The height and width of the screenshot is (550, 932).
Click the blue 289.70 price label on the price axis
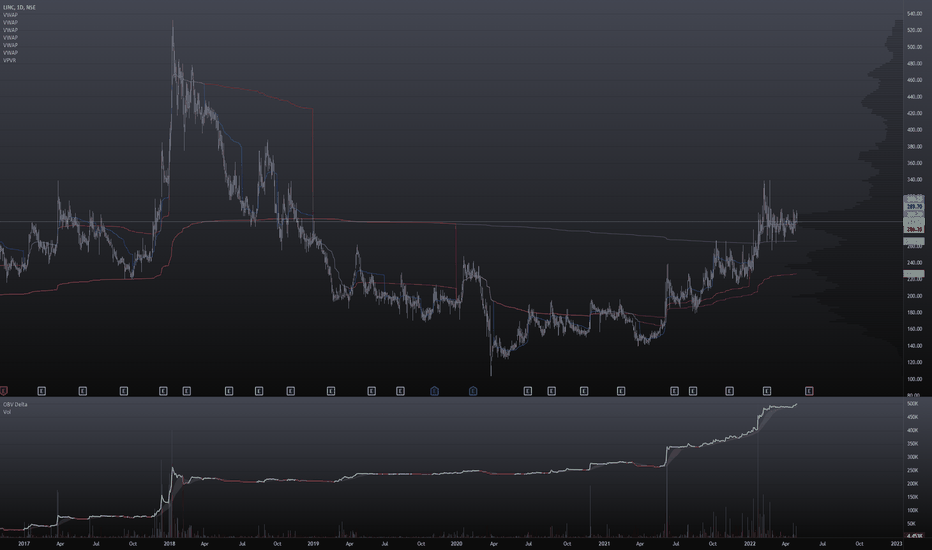[x=914, y=206]
